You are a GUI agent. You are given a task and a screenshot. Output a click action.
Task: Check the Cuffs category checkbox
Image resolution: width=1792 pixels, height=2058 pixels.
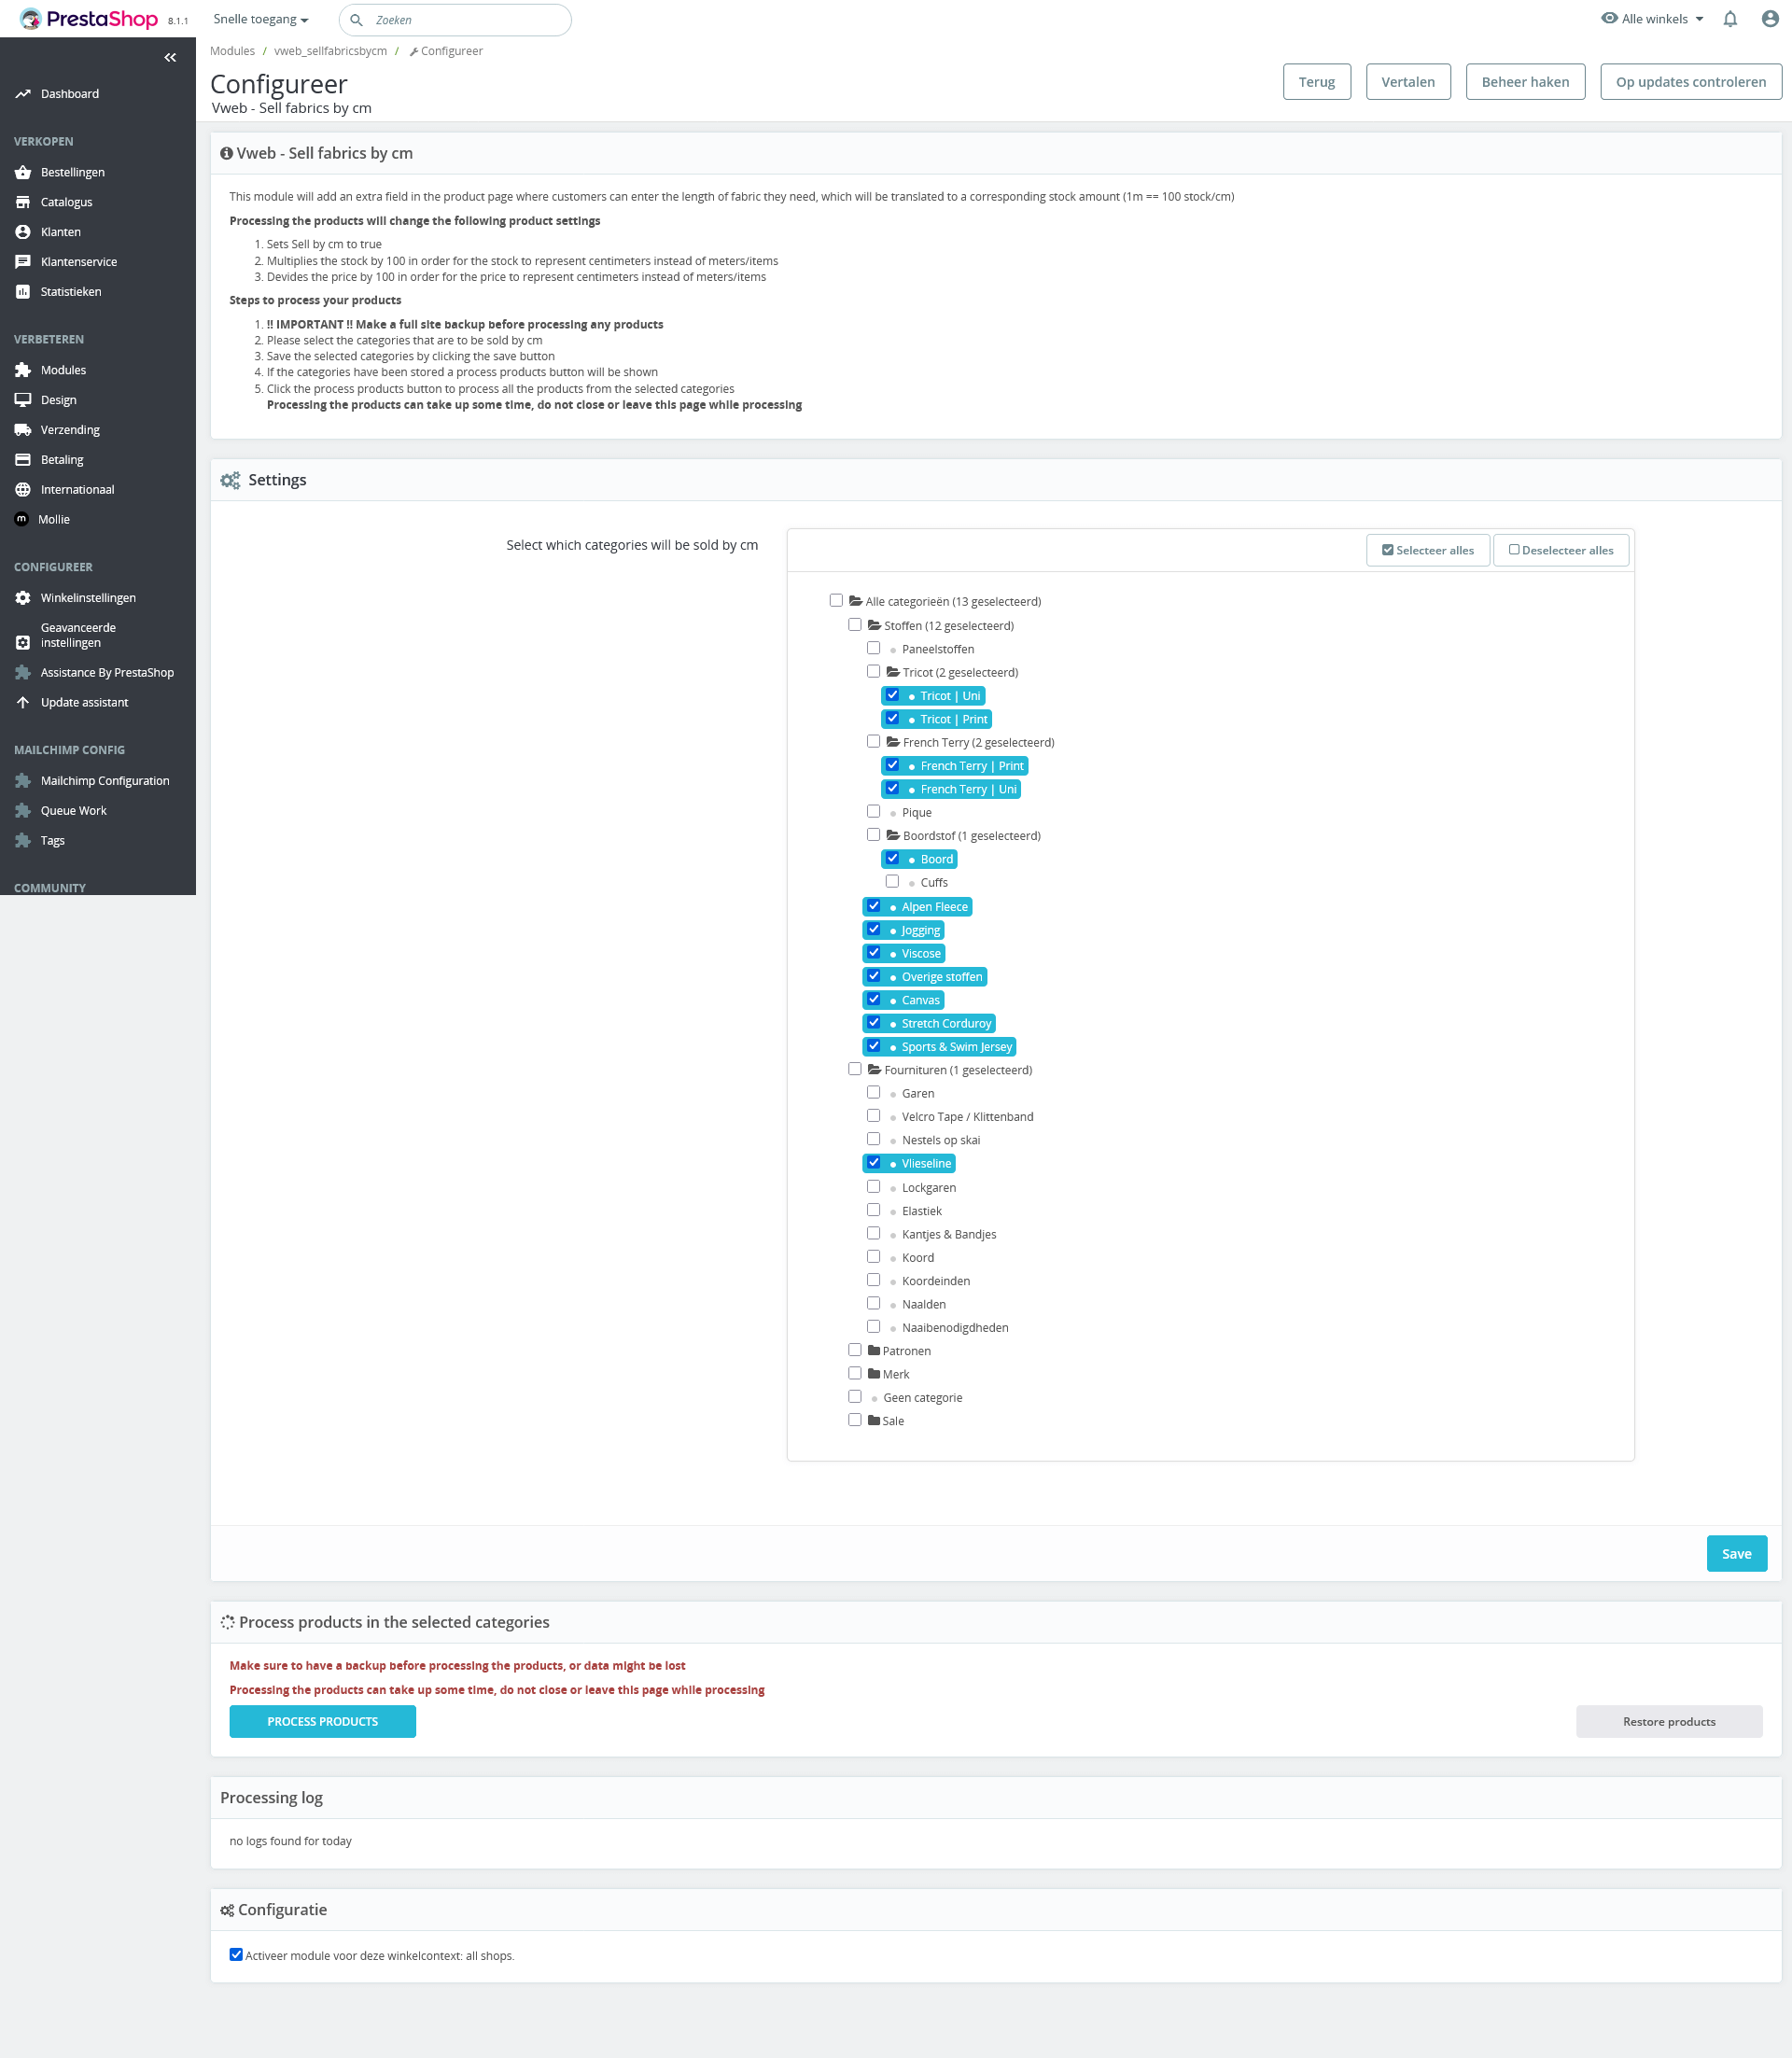(x=892, y=881)
